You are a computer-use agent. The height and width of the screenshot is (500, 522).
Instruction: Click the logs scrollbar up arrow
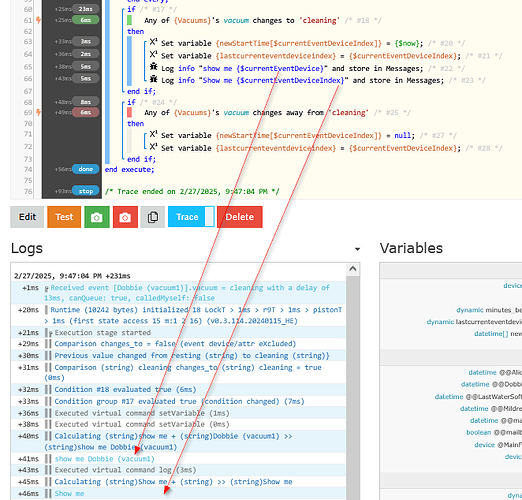(x=353, y=269)
